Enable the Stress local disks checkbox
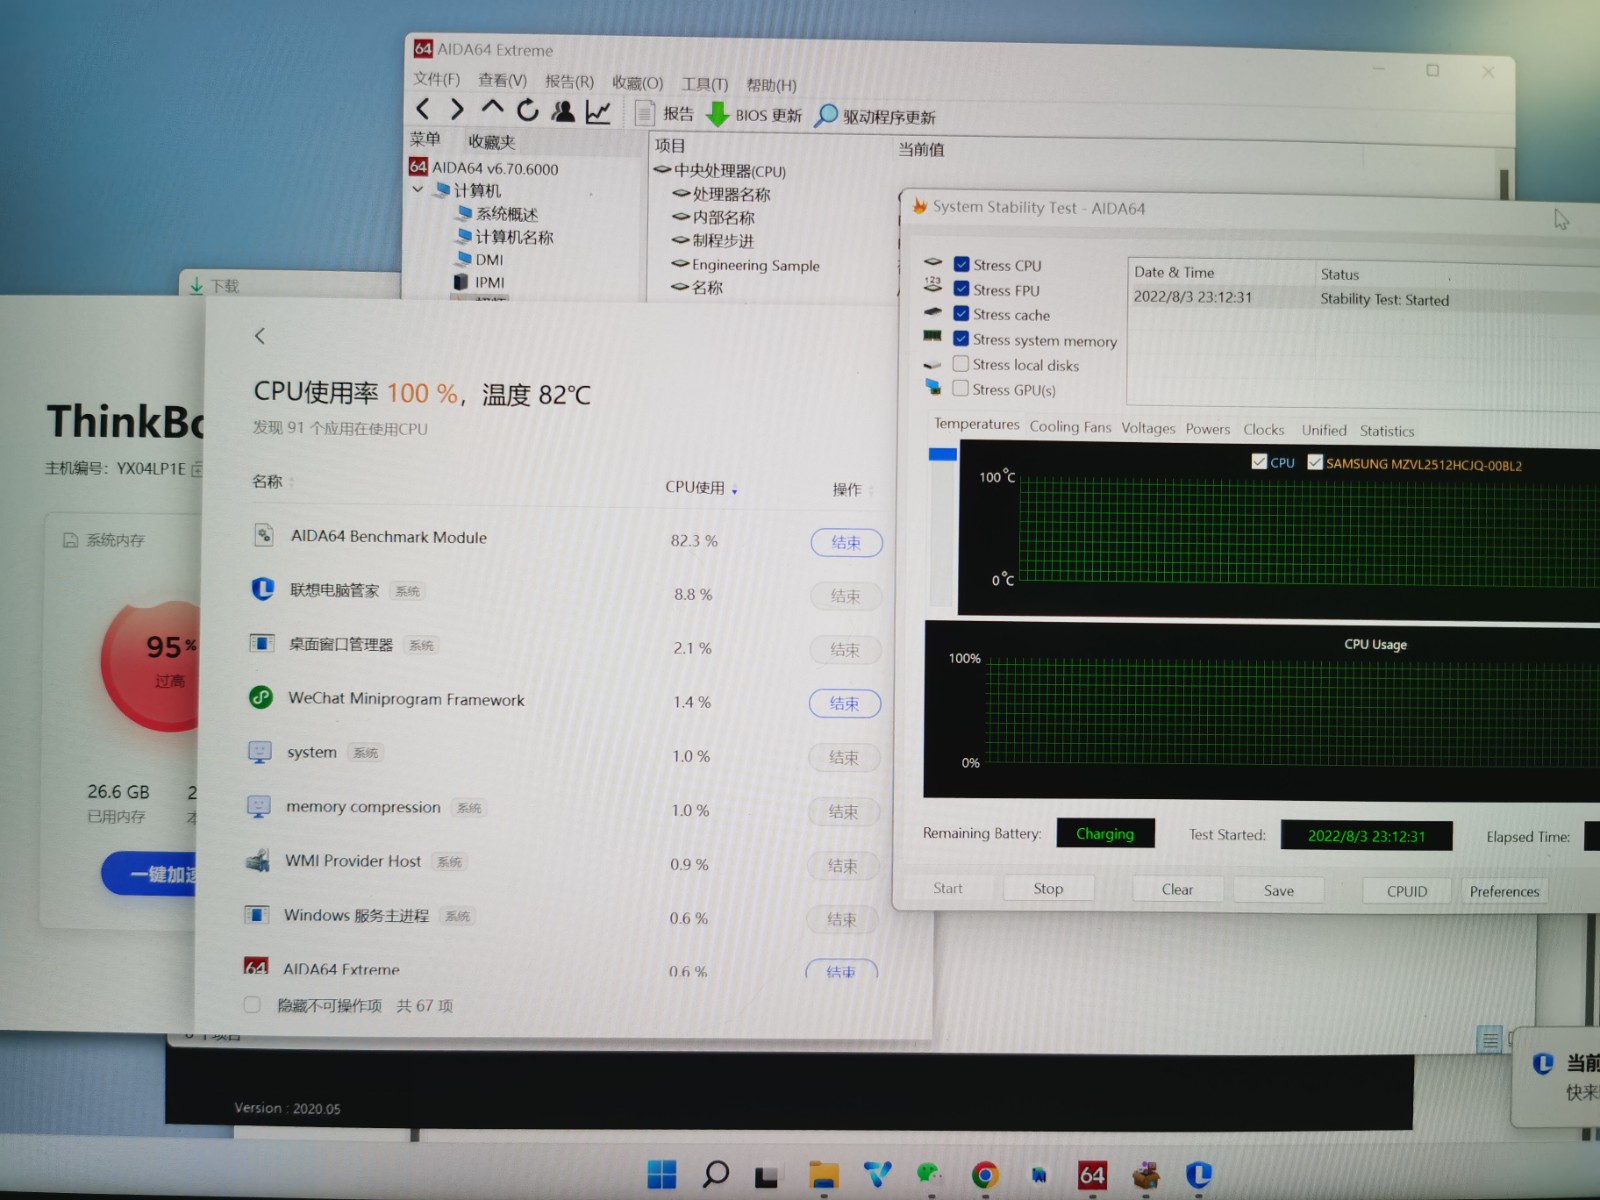The height and width of the screenshot is (1200, 1600). [x=961, y=364]
